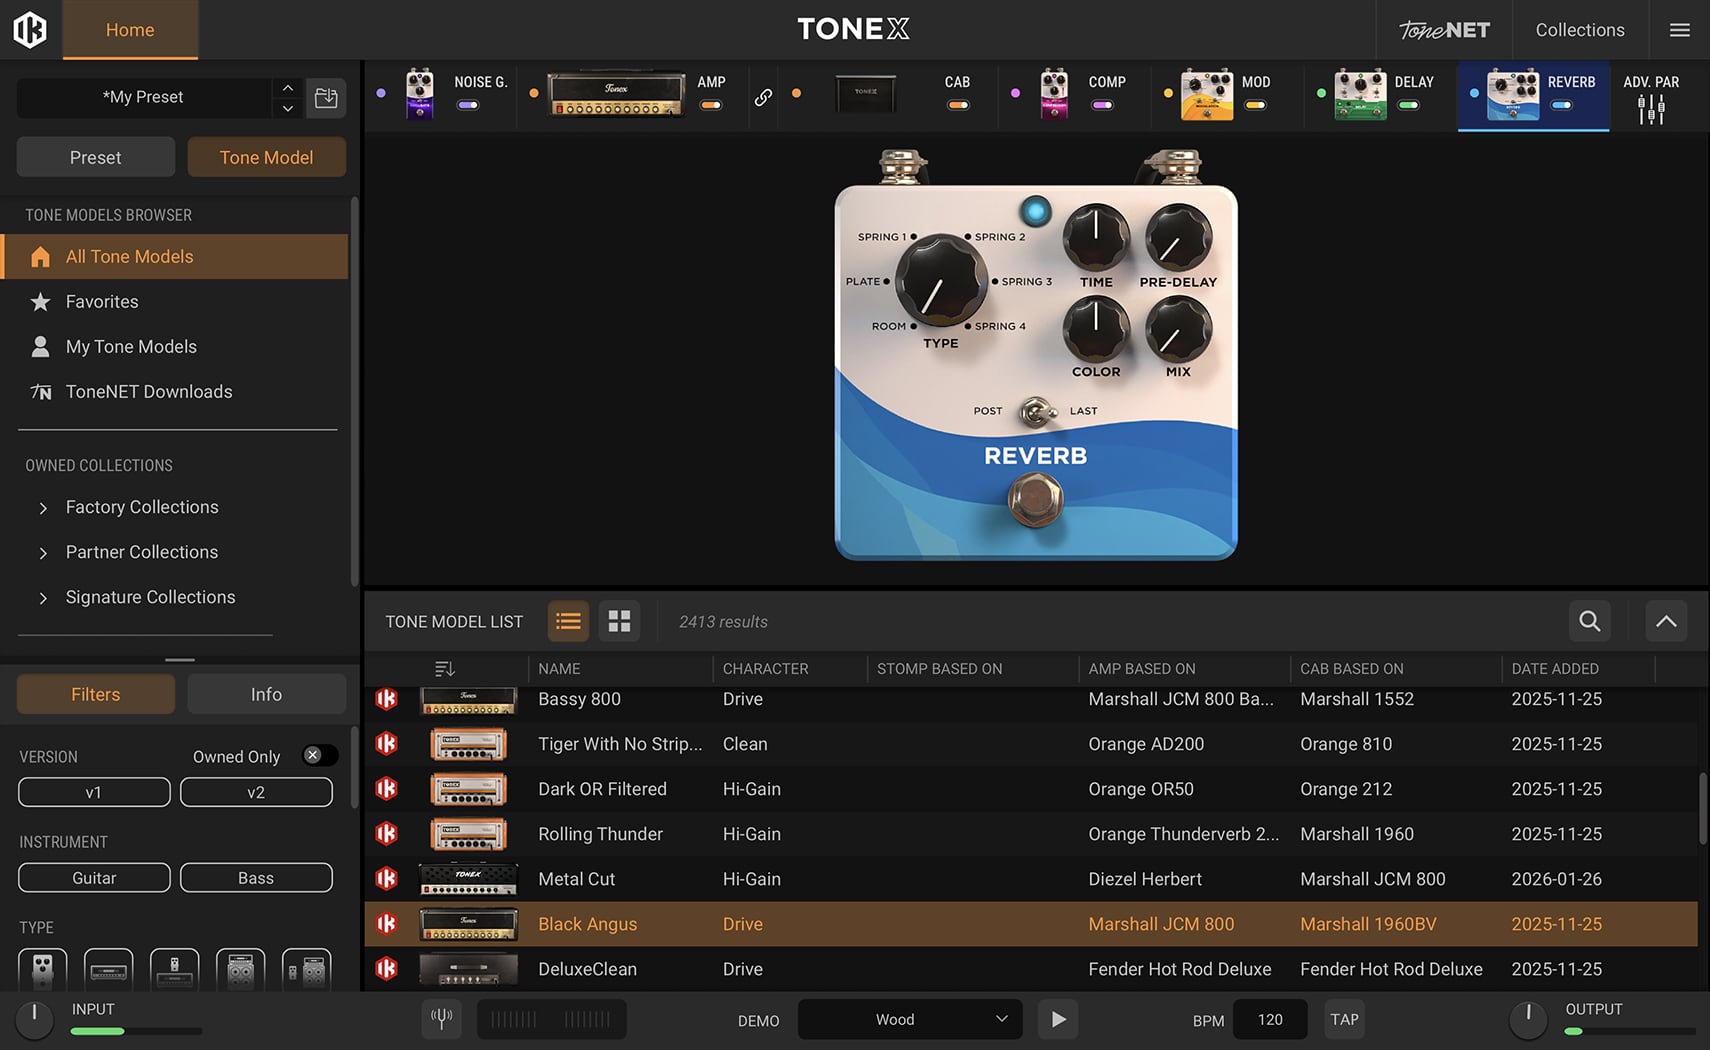Image resolution: width=1710 pixels, height=1050 pixels.
Task: Click the amp-cab link chain icon
Action: 763,97
